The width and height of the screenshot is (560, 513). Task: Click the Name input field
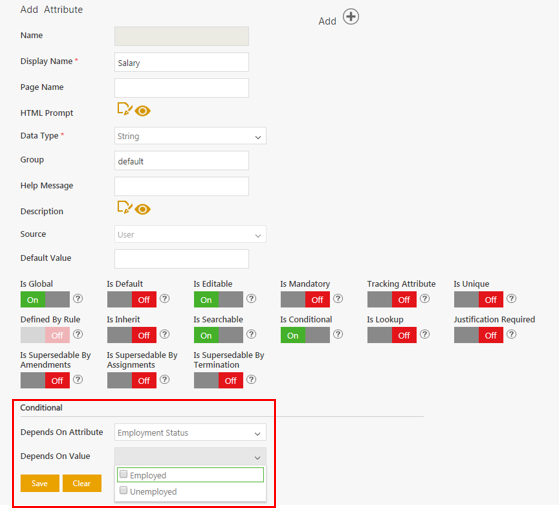181,36
